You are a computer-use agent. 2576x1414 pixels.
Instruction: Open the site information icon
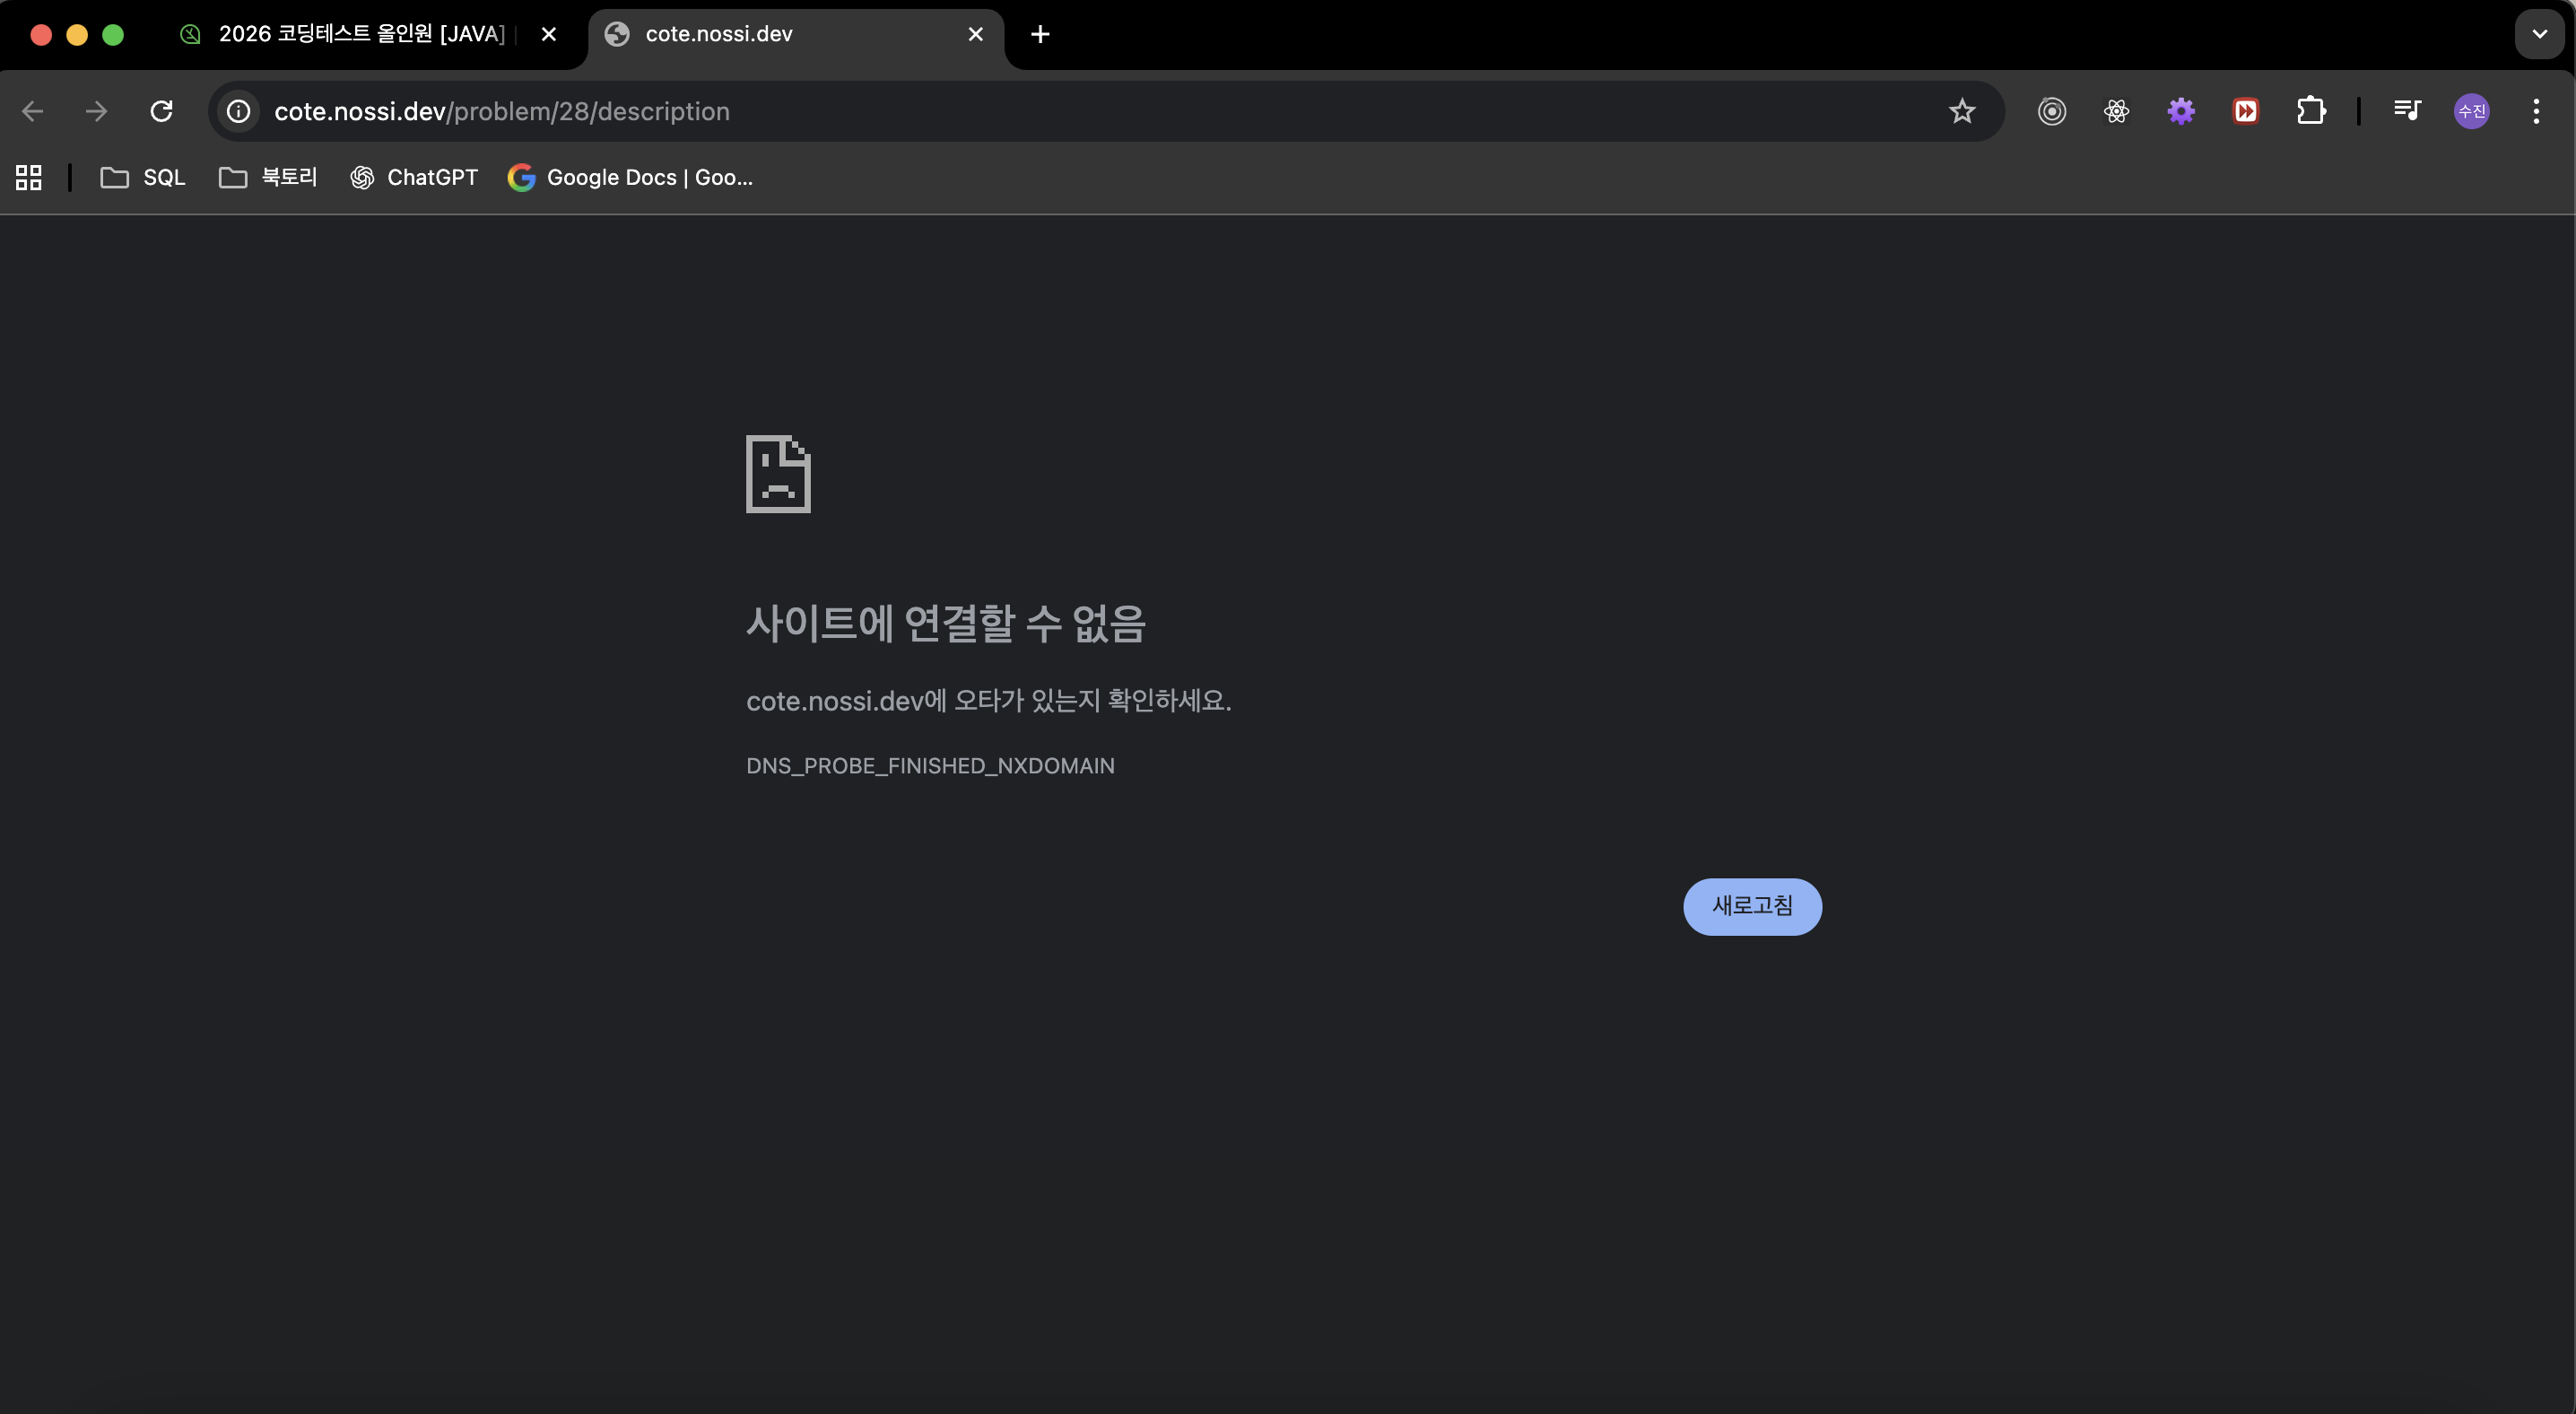pos(238,111)
